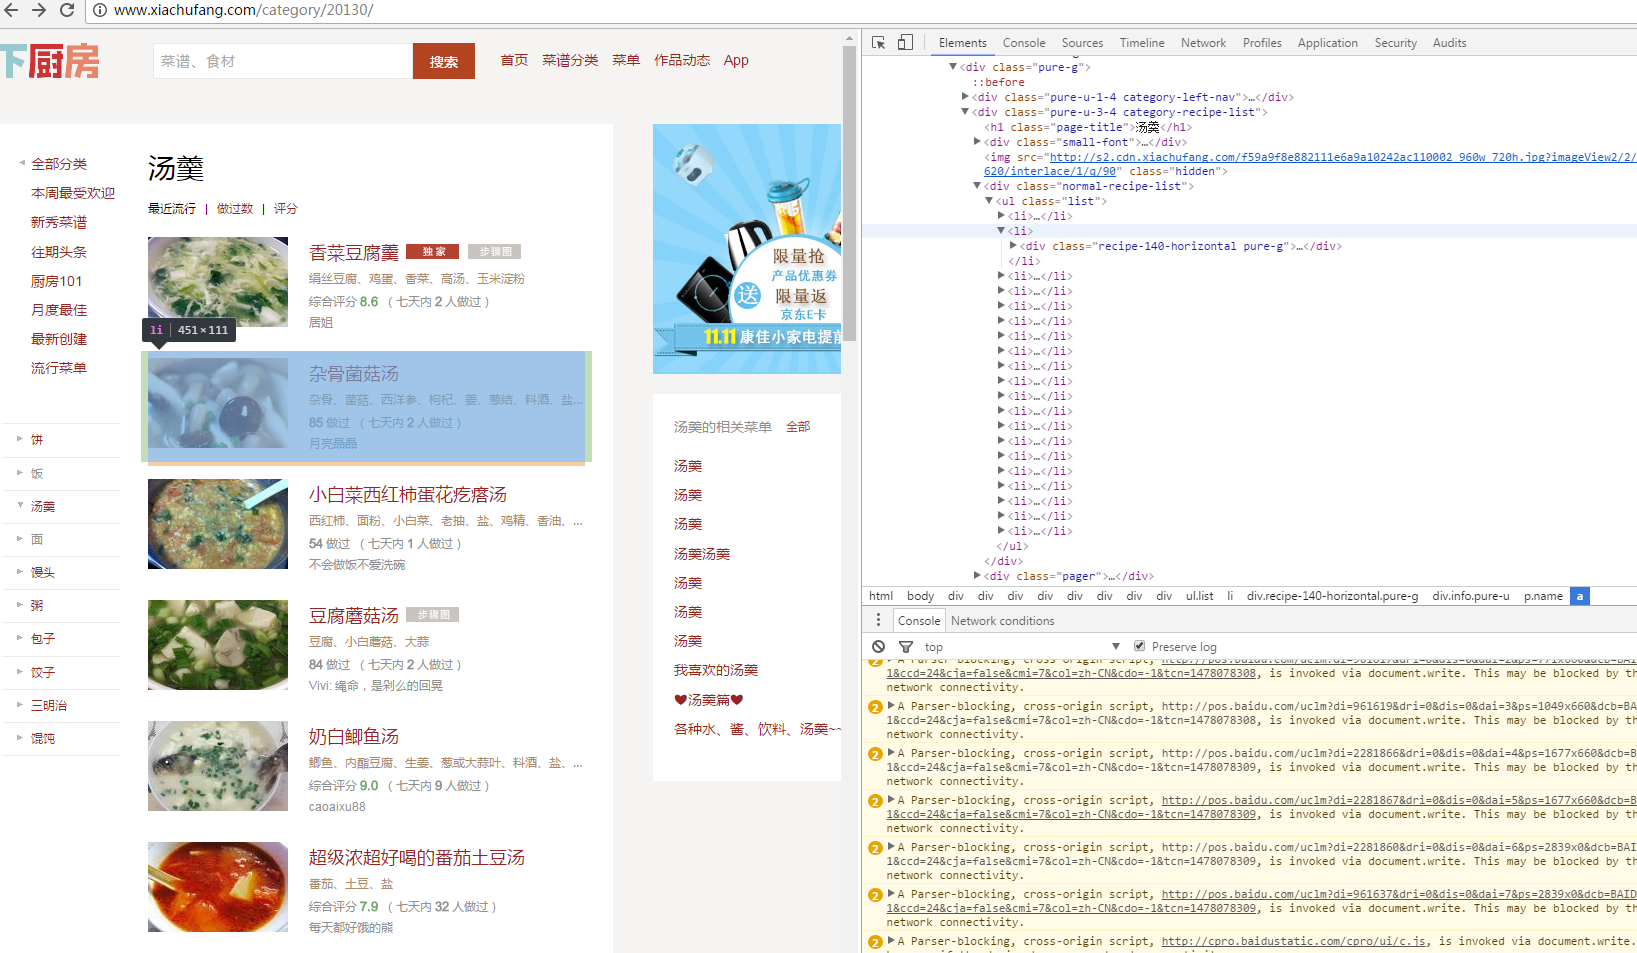Select the inspect element tool in DevTools
This screenshot has height=953, width=1637.
point(880,42)
